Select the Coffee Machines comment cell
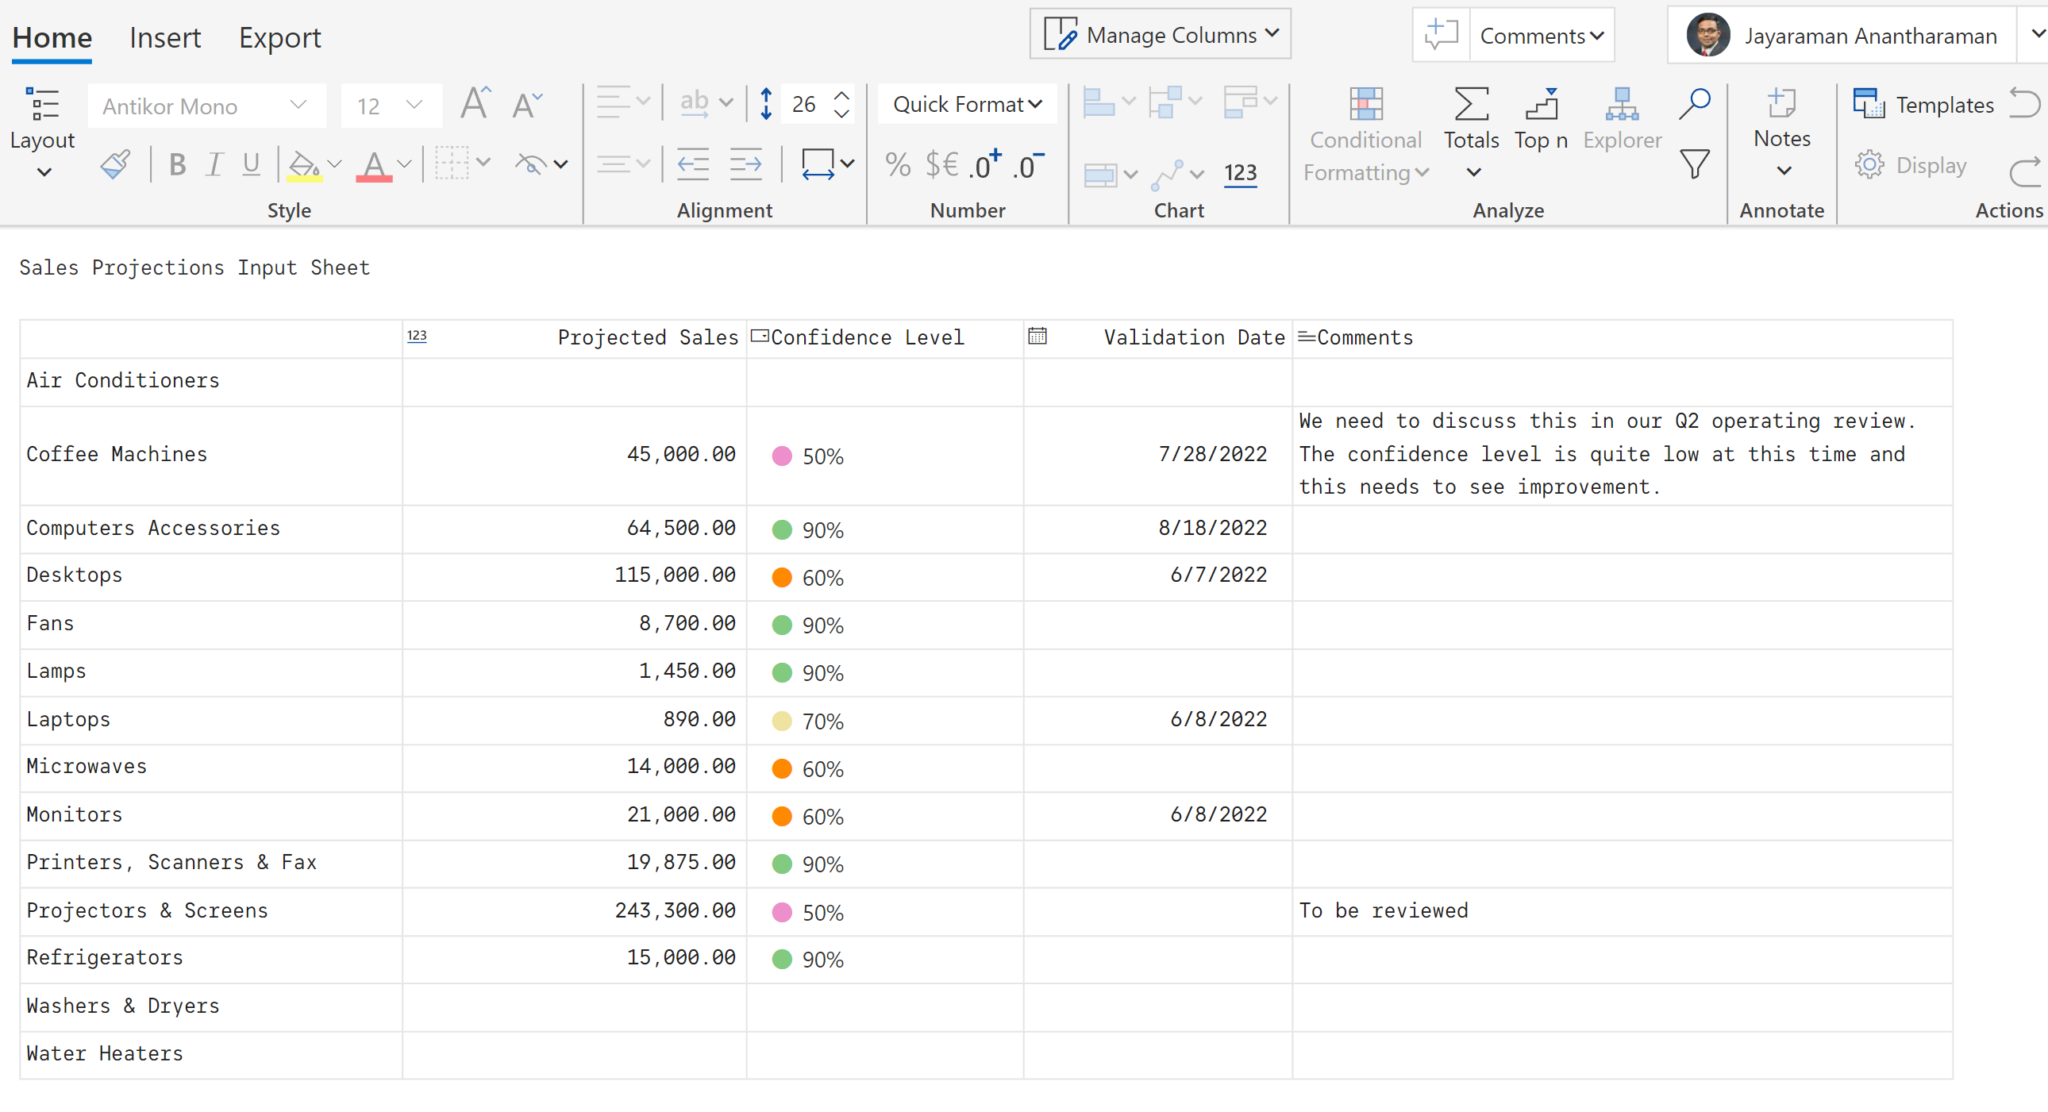Screen dimensions: 2048x1112 (1620, 455)
